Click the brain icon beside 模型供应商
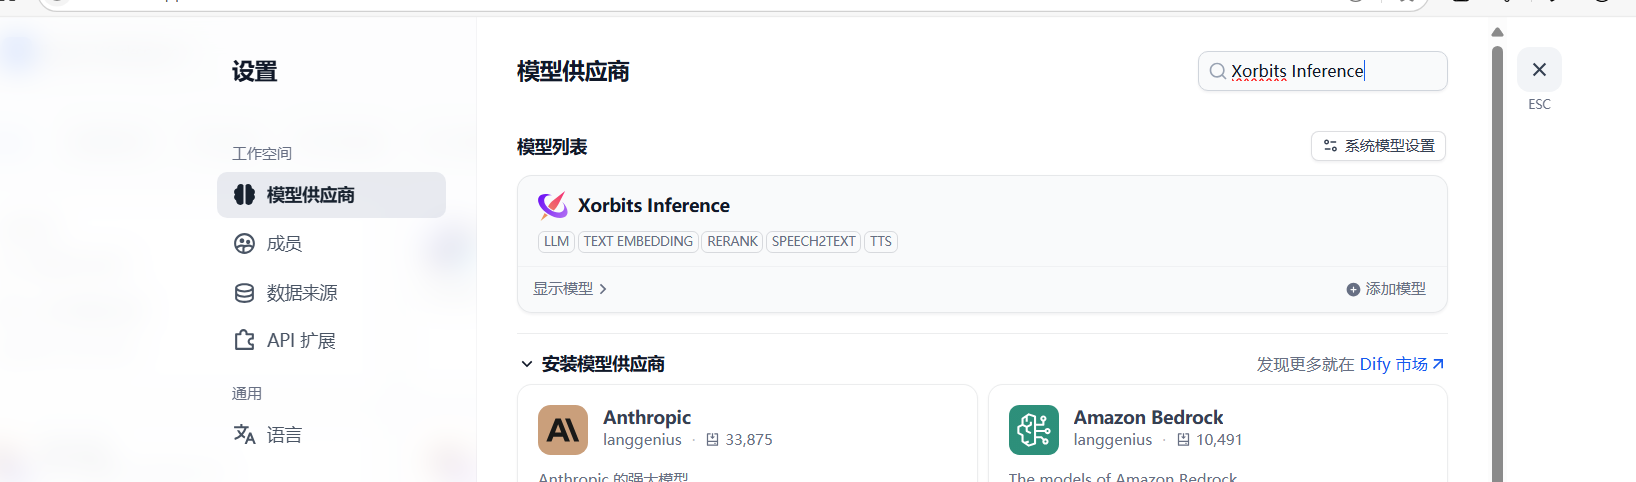This screenshot has width=1636, height=482. pyautogui.click(x=244, y=195)
